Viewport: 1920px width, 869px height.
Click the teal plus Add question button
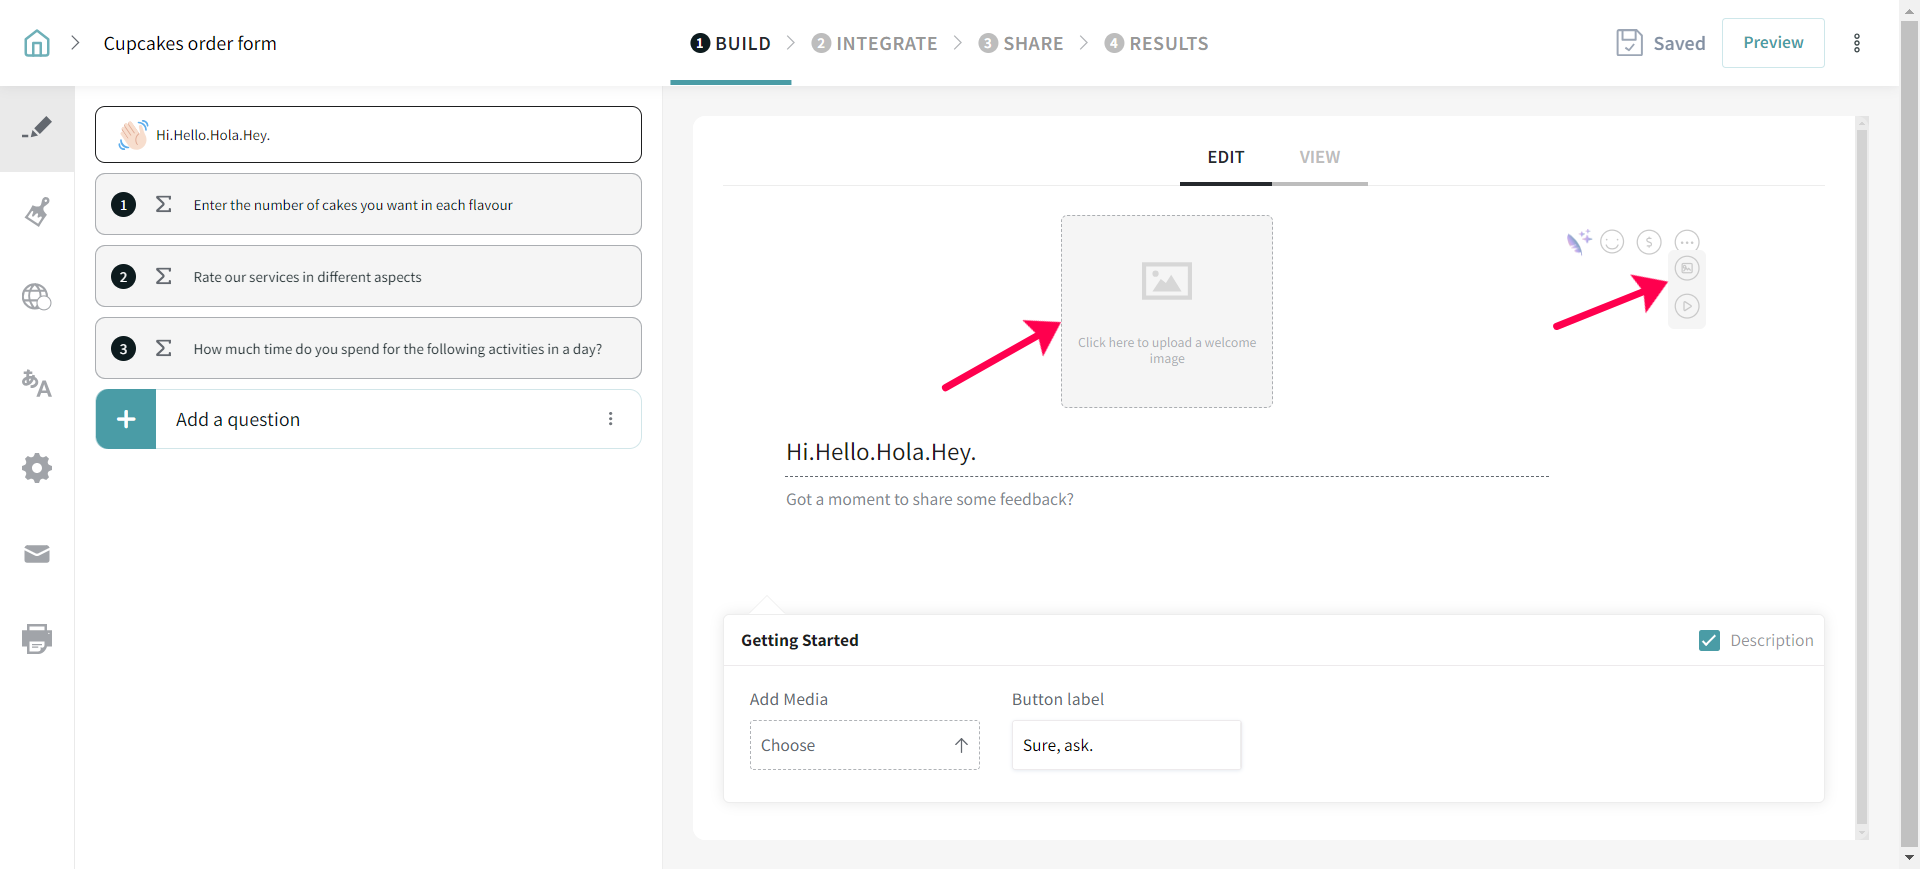[x=126, y=419]
